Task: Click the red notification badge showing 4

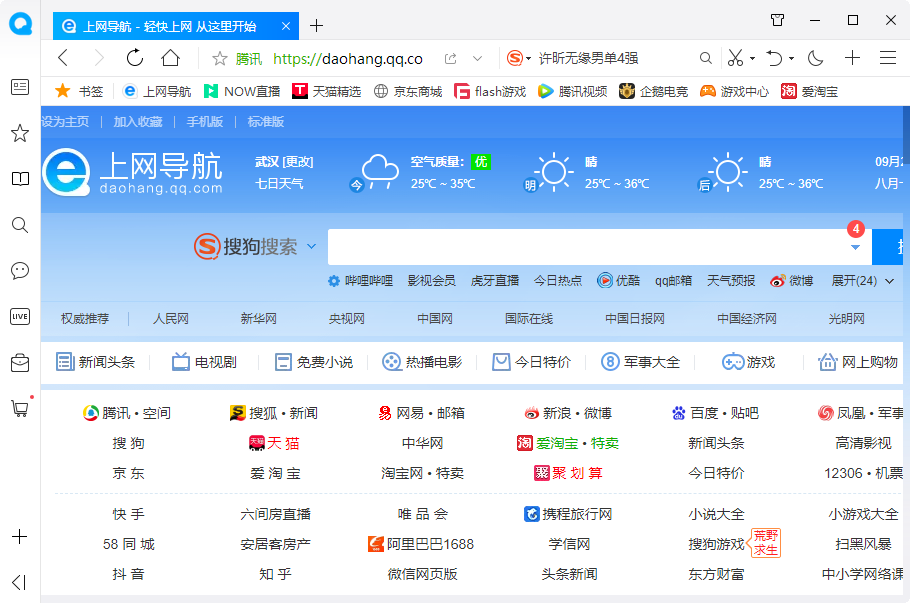Action: click(856, 228)
